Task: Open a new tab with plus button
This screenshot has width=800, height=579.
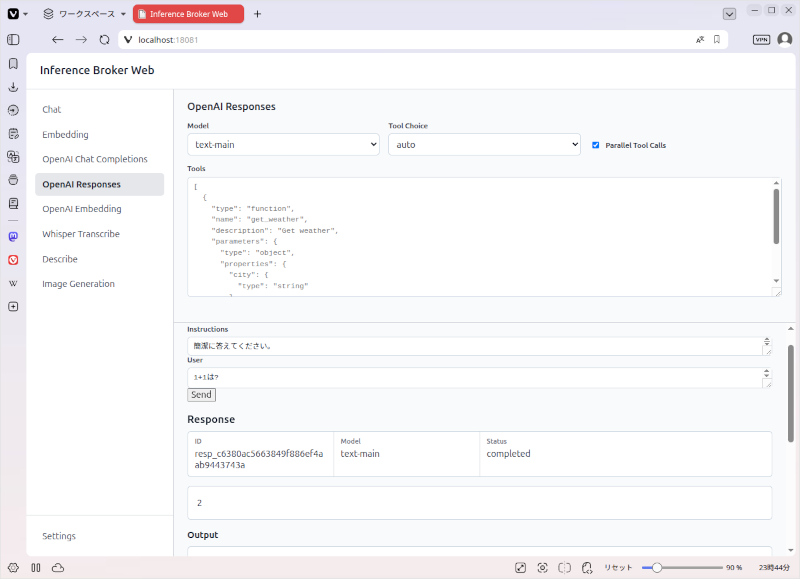Action: (x=258, y=14)
